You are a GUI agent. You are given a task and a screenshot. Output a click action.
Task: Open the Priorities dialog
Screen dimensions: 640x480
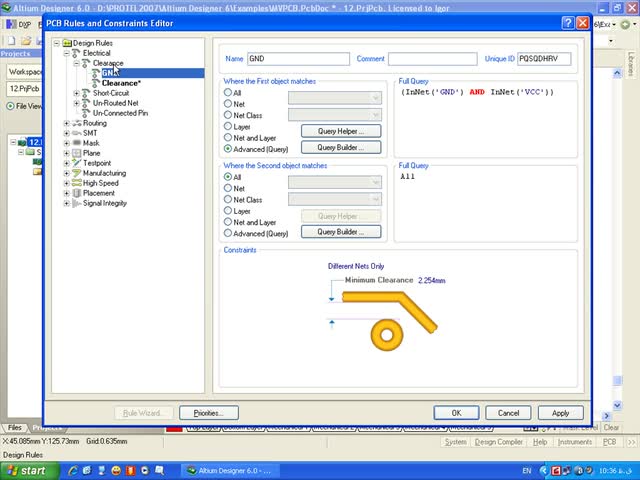(209, 413)
